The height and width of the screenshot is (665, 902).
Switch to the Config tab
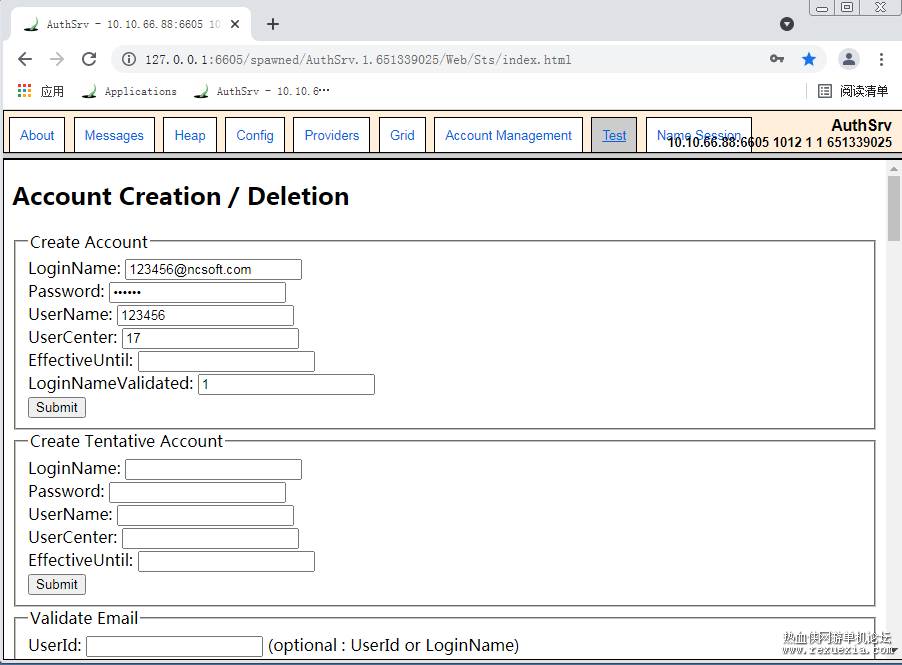click(255, 135)
